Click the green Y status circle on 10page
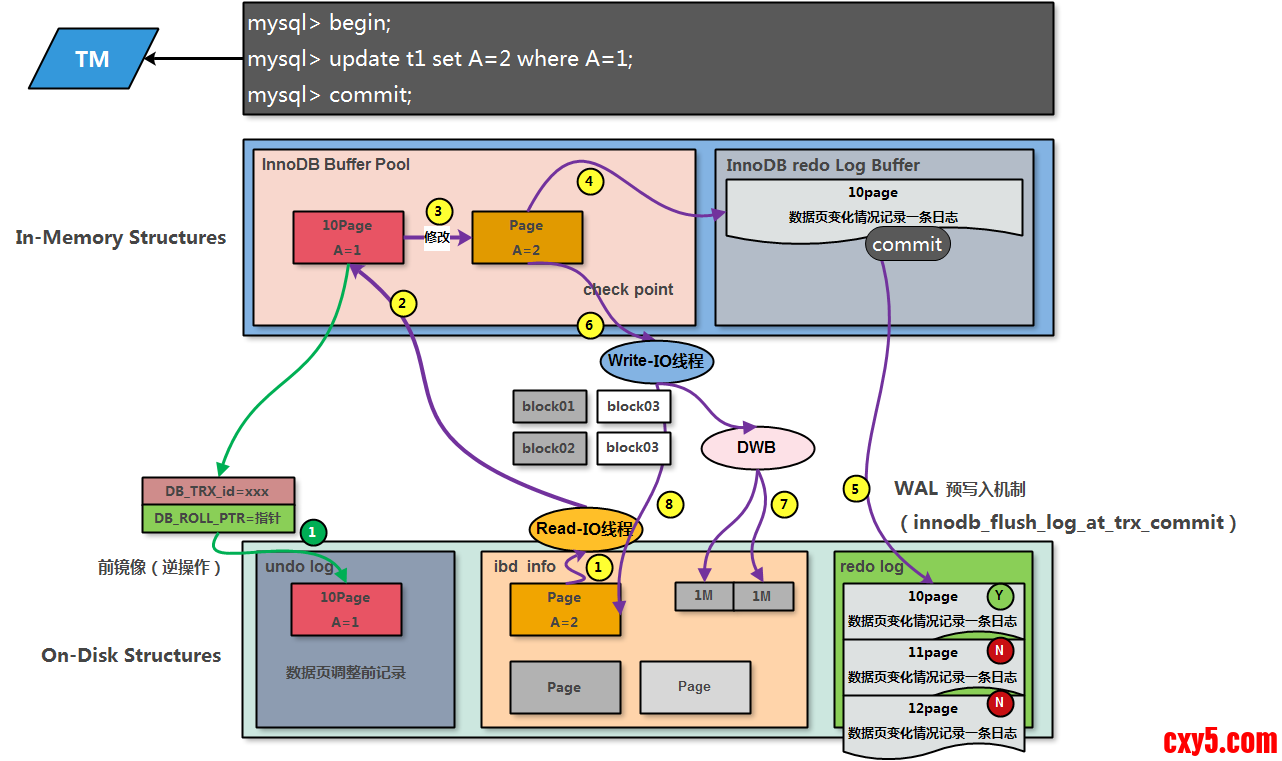 [x=999, y=597]
